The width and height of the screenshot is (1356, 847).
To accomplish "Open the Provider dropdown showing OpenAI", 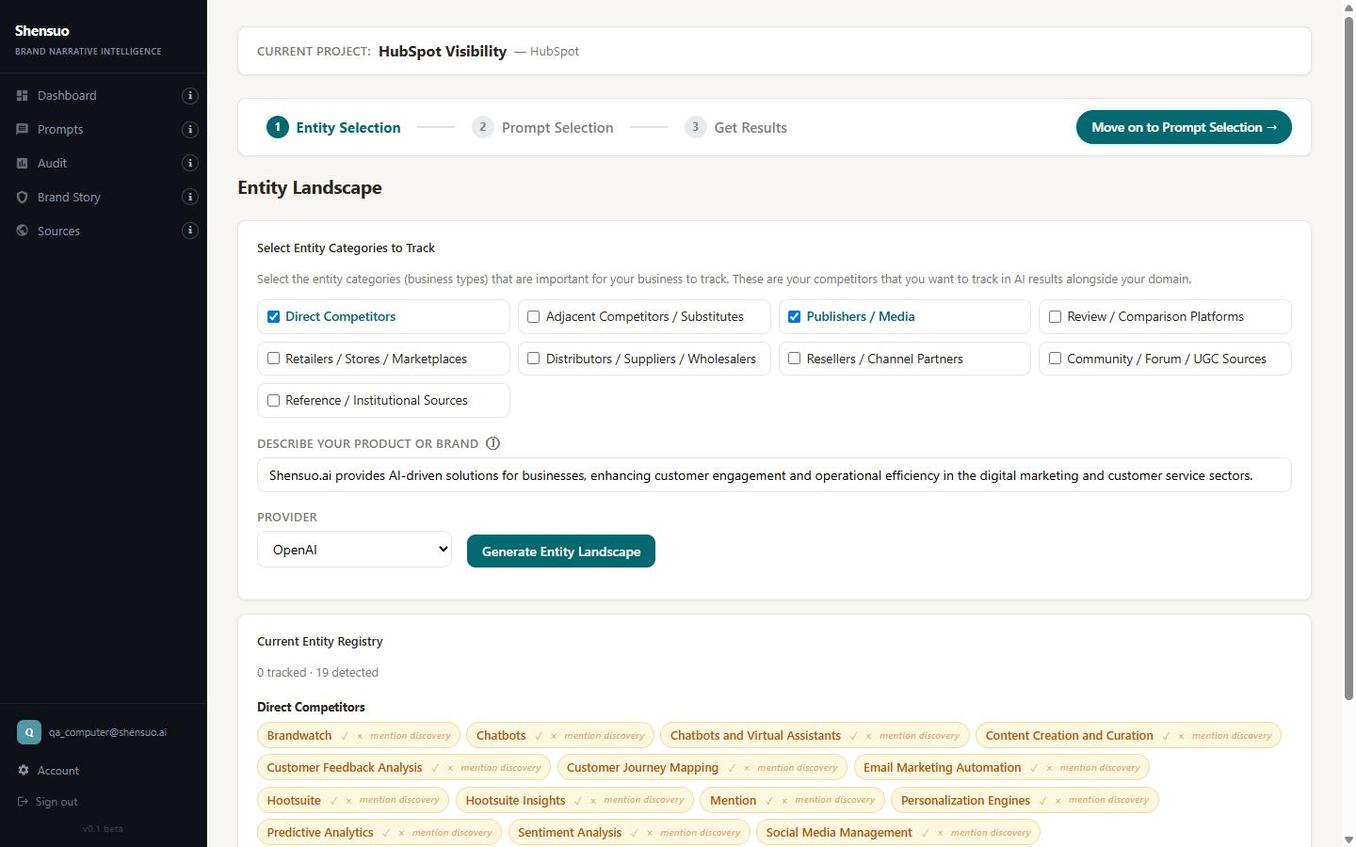I will [353, 549].
